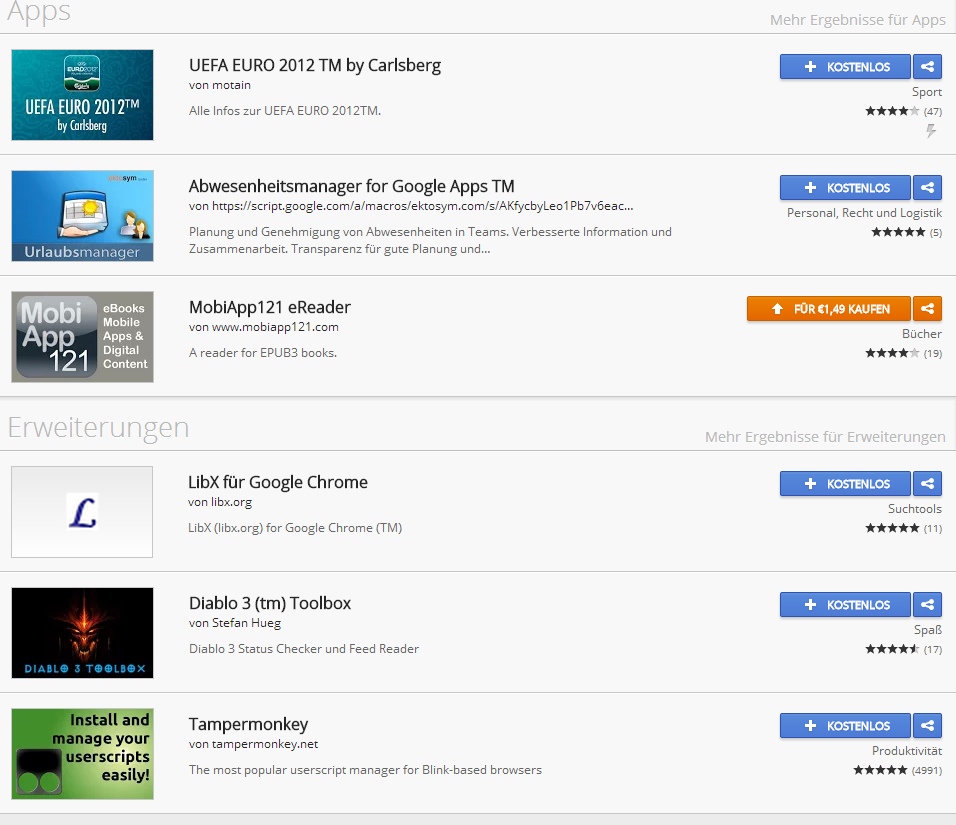Click description Alle Infos zur UEFA EURO
This screenshot has width=956, height=825.
click(x=285, y=111)
